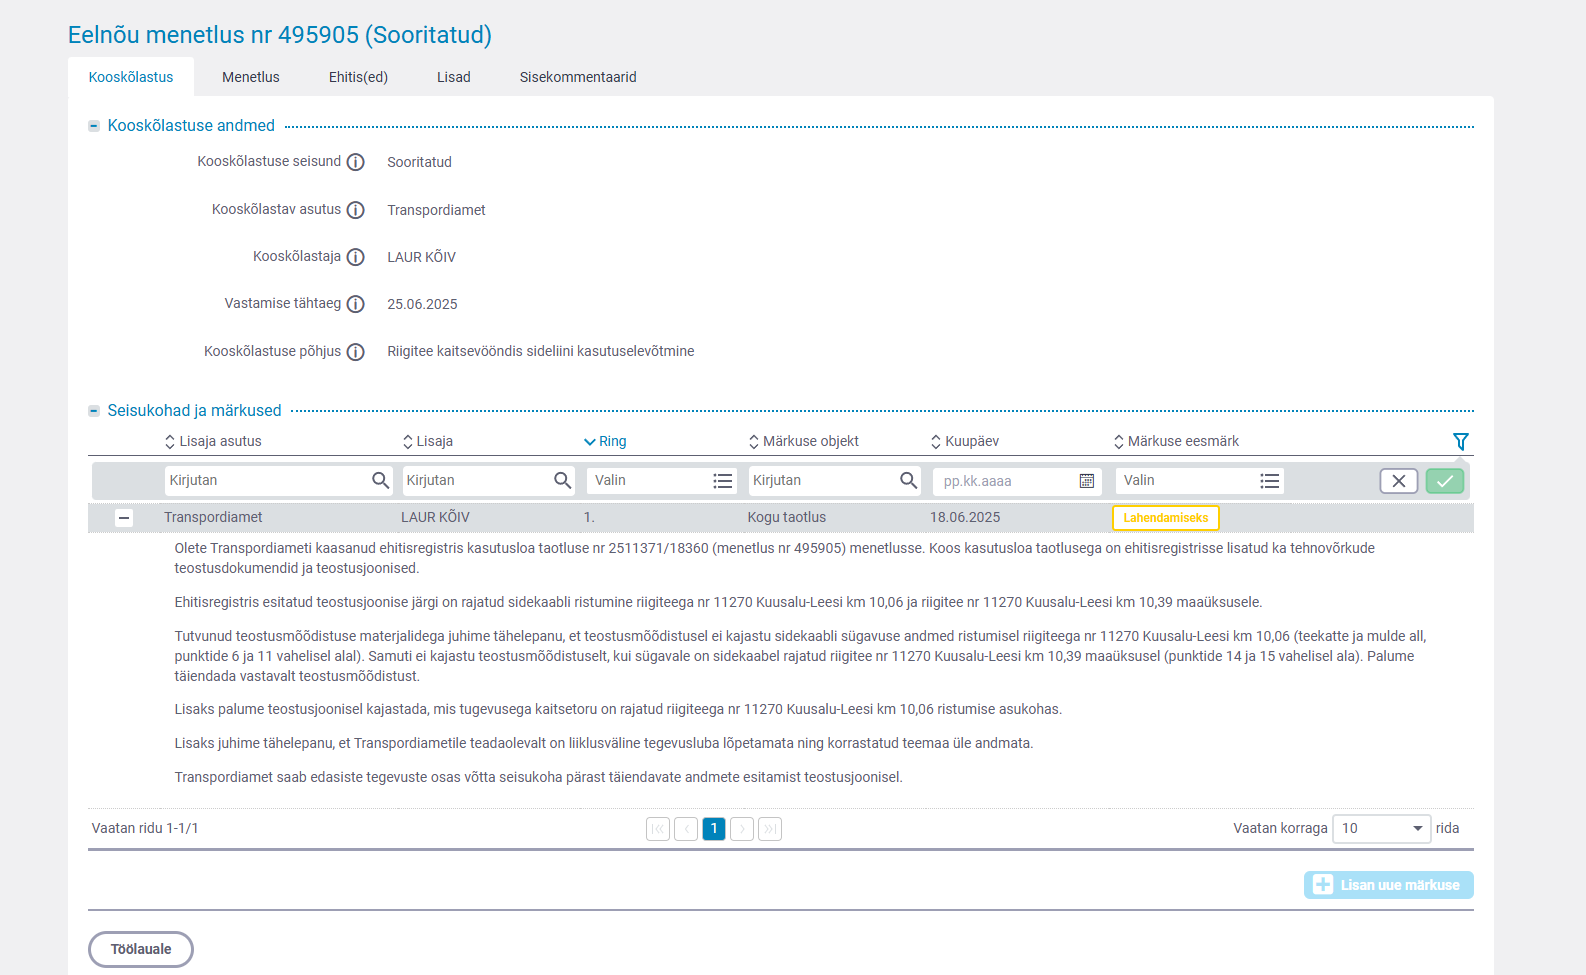Image resolution: width=1586 pixels, height=975 pixels.
Task: Sort by Märkuse objekt column
Action: click(804, 441)
